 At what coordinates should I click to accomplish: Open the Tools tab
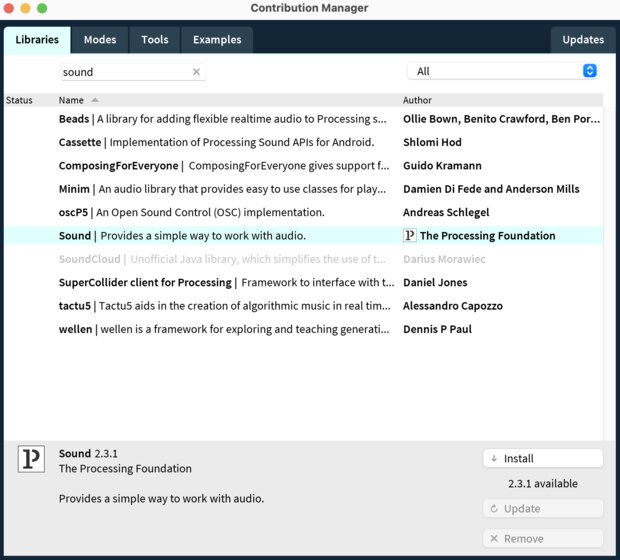[155, 40]
